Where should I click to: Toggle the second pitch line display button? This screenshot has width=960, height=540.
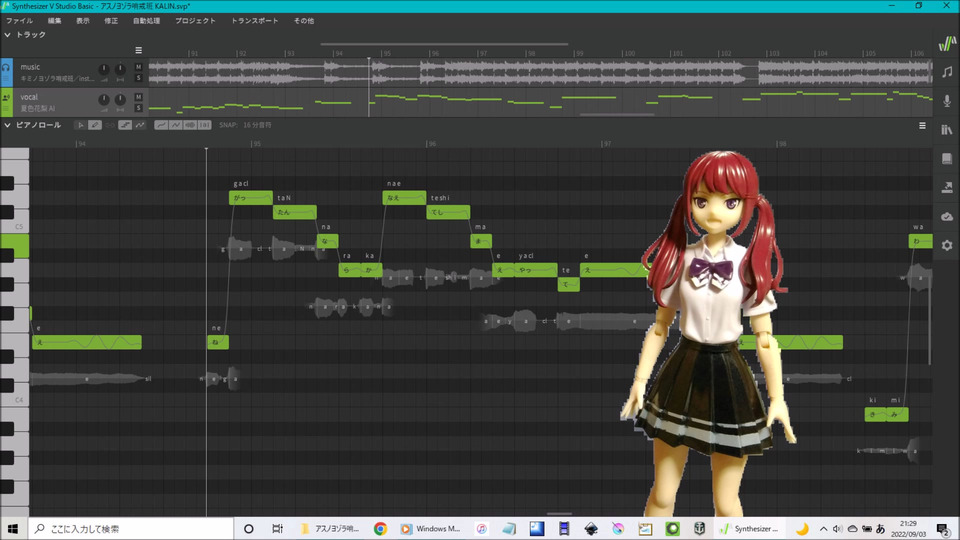[x=176, y=125]
